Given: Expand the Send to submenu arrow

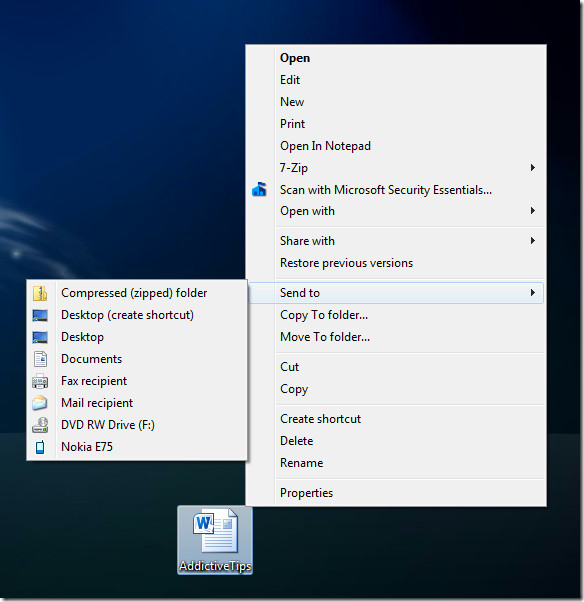Looking at the screenshot, I should click(x=533, y=293).
